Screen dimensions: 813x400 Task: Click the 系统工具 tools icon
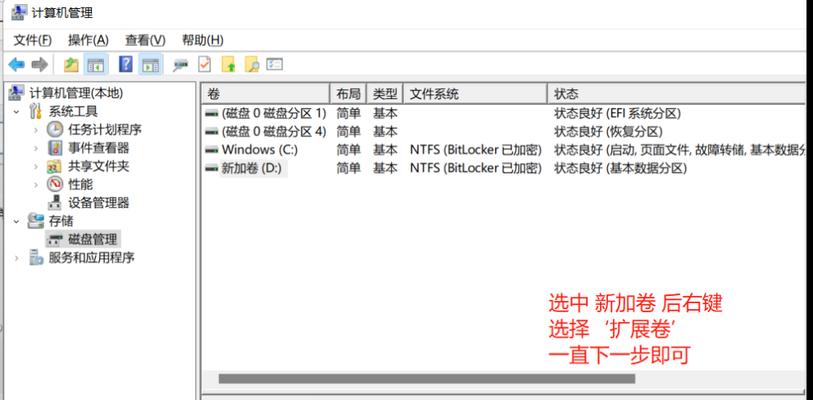point(36,111)
